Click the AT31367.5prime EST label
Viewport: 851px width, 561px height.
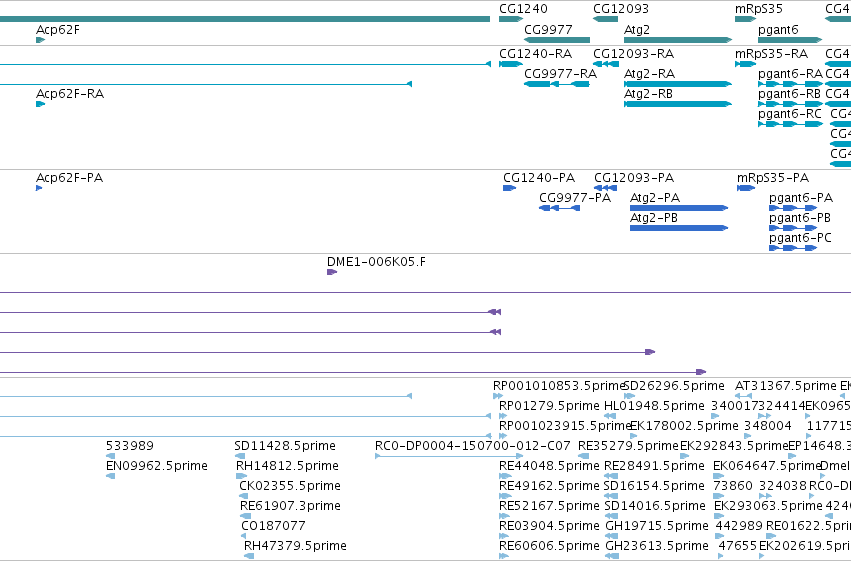coord(785,386)
